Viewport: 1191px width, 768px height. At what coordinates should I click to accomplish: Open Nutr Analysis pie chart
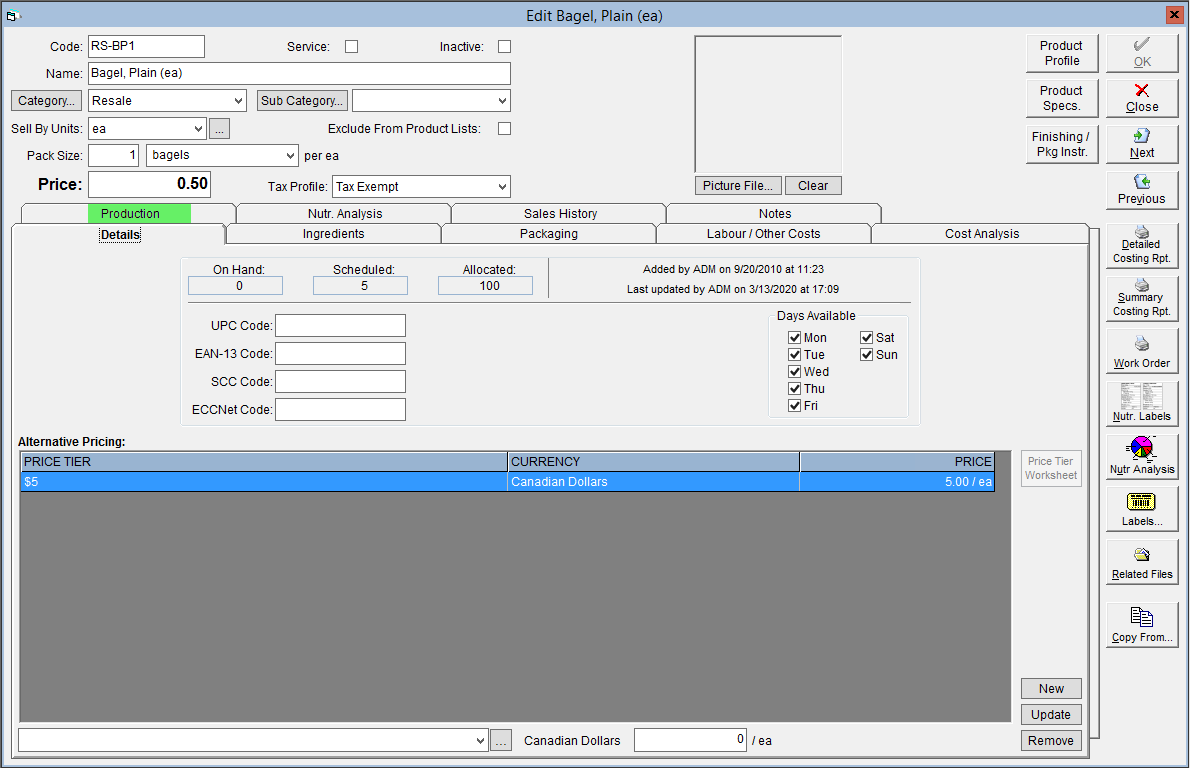(x=1142, y=457)
